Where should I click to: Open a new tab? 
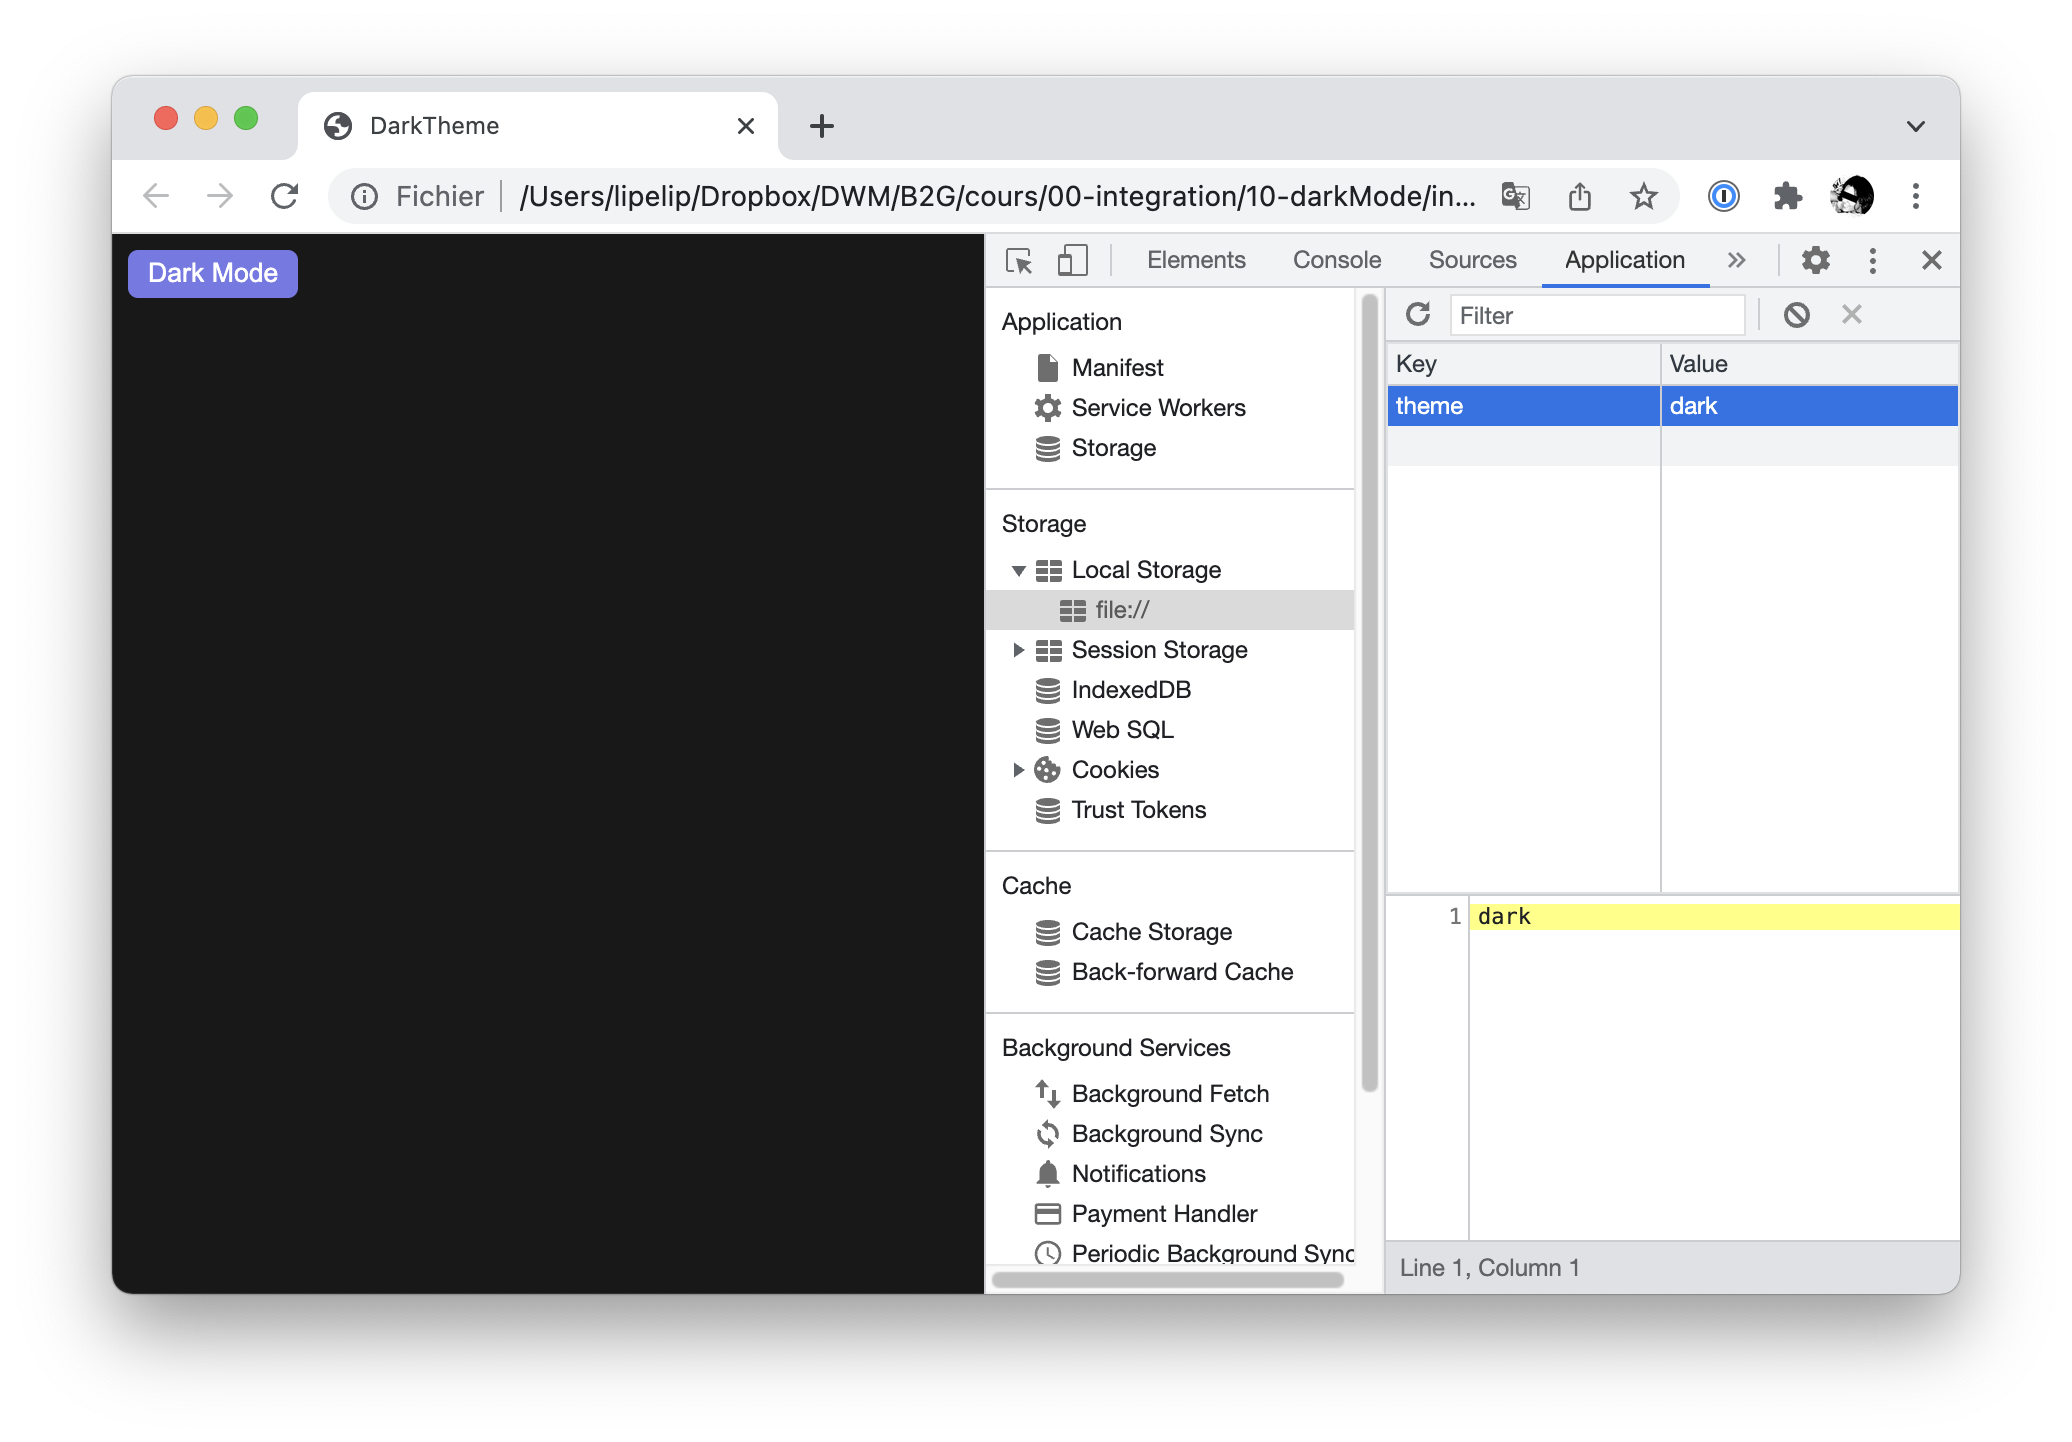pos(822,126)
